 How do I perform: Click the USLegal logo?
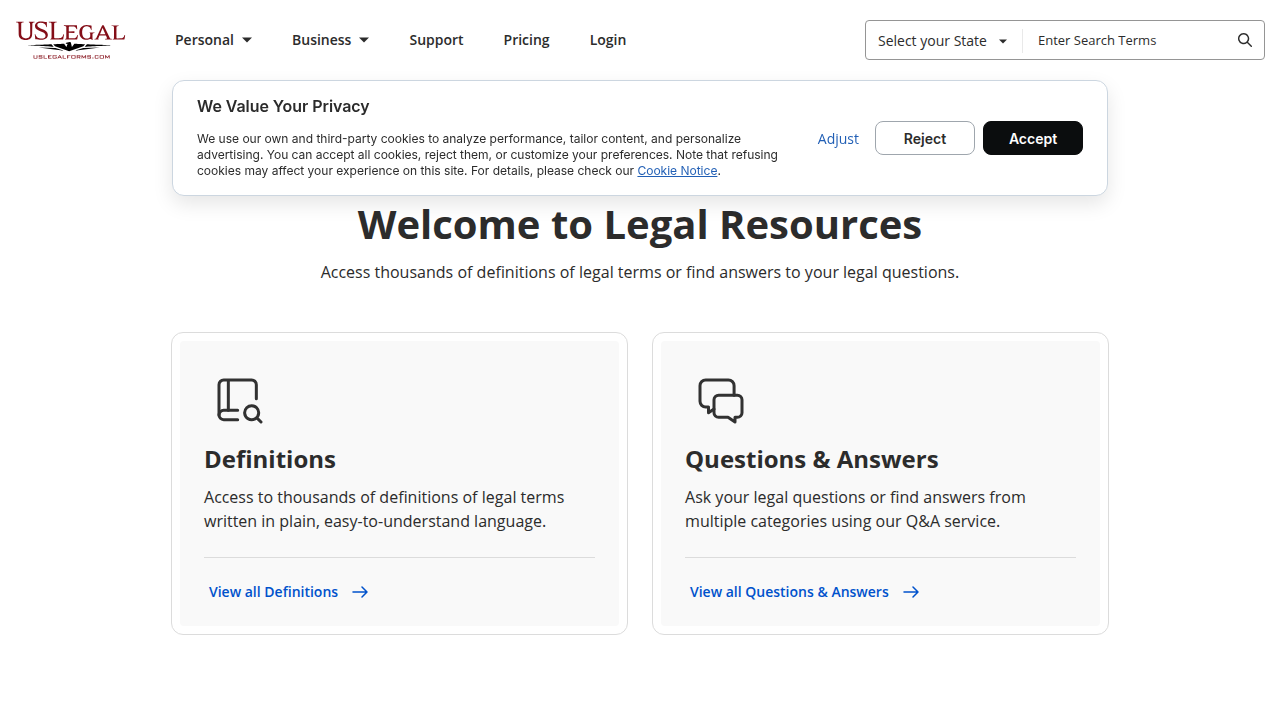coord(70,40)
